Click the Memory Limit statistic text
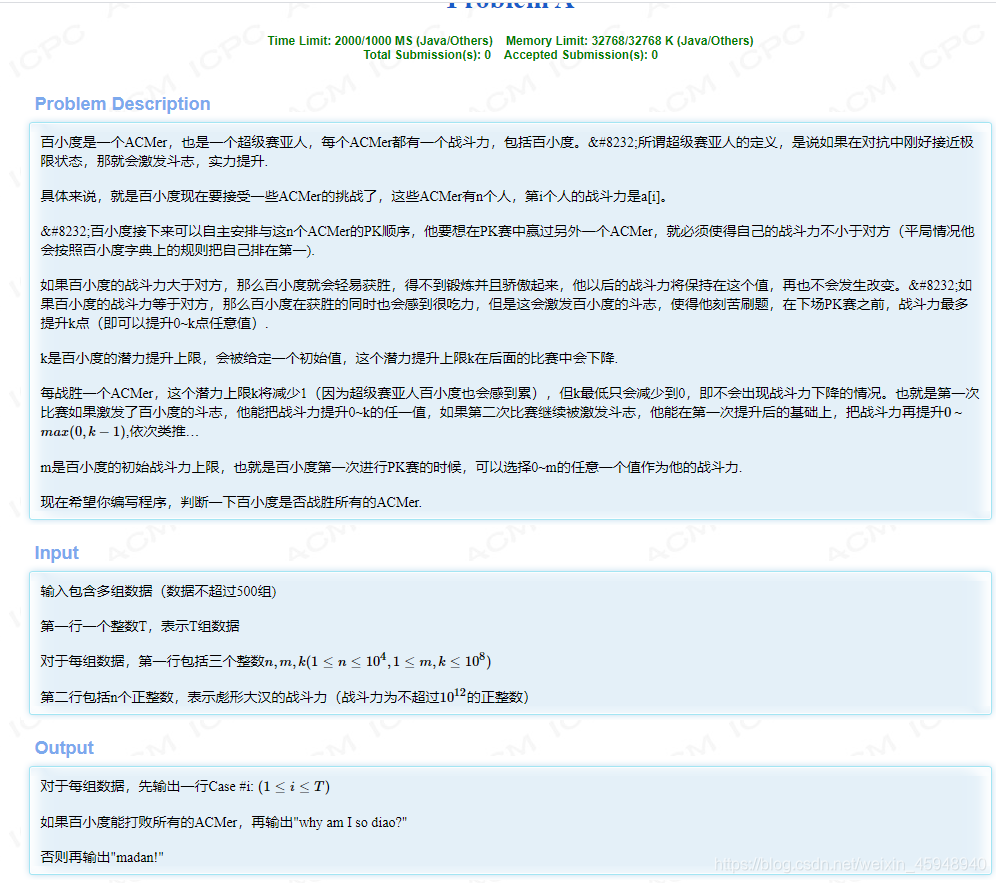This screenshot has width=996, height=883. [x=629, y=41]
